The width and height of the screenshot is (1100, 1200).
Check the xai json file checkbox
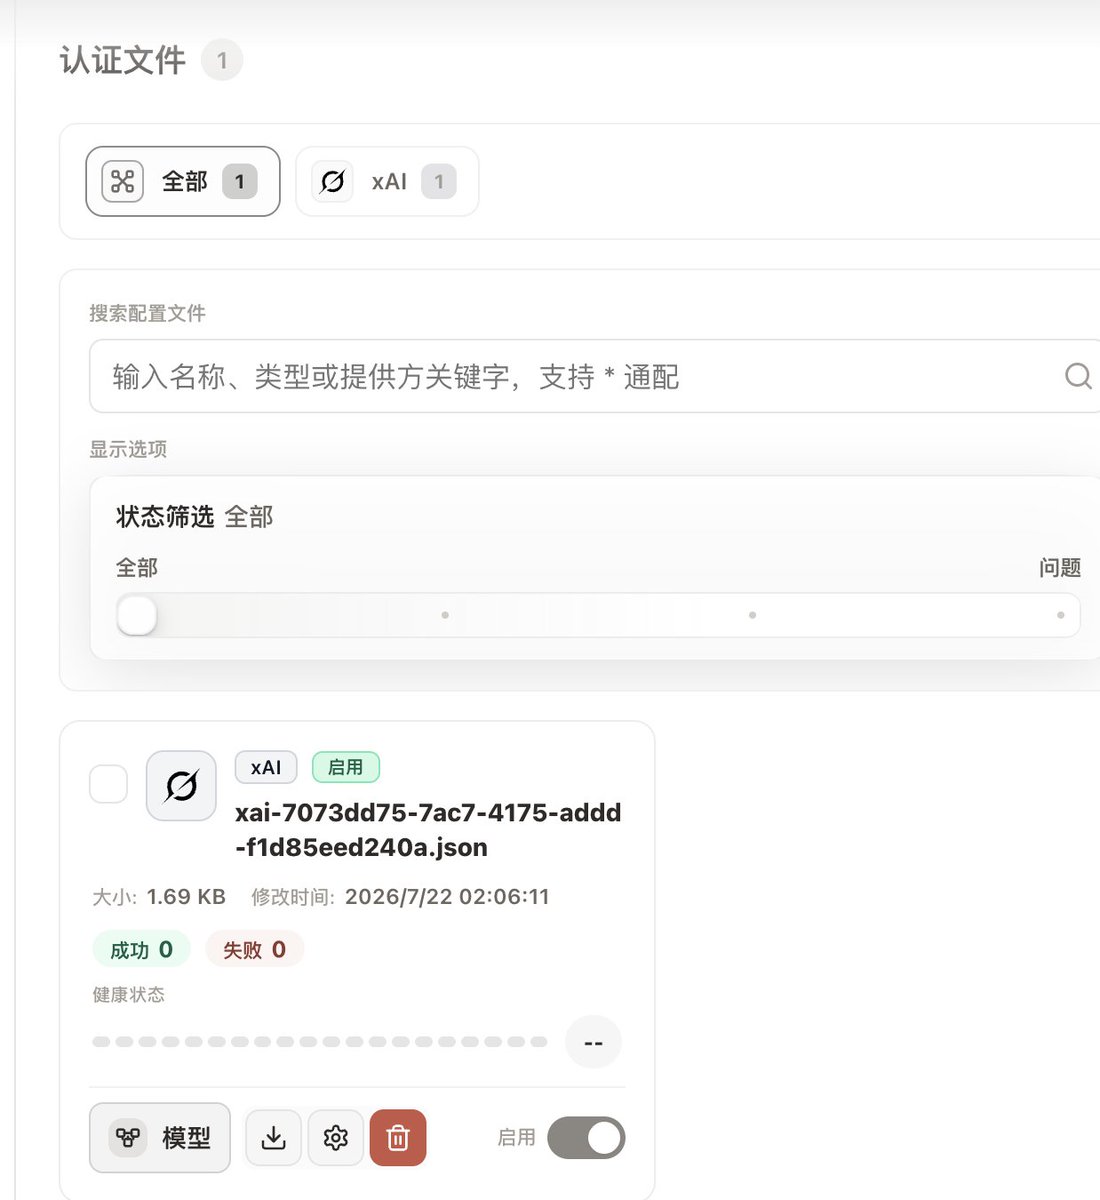pyautogui.click(x=109, y=784)
